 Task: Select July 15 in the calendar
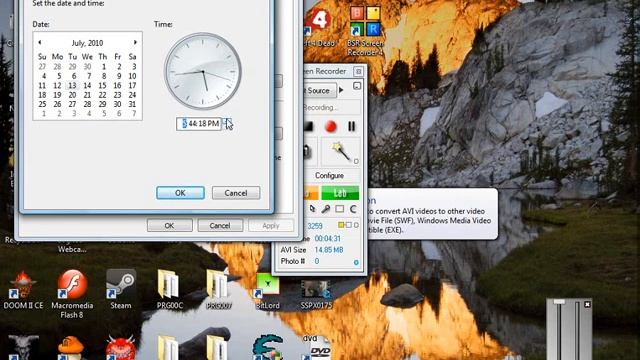102,85
